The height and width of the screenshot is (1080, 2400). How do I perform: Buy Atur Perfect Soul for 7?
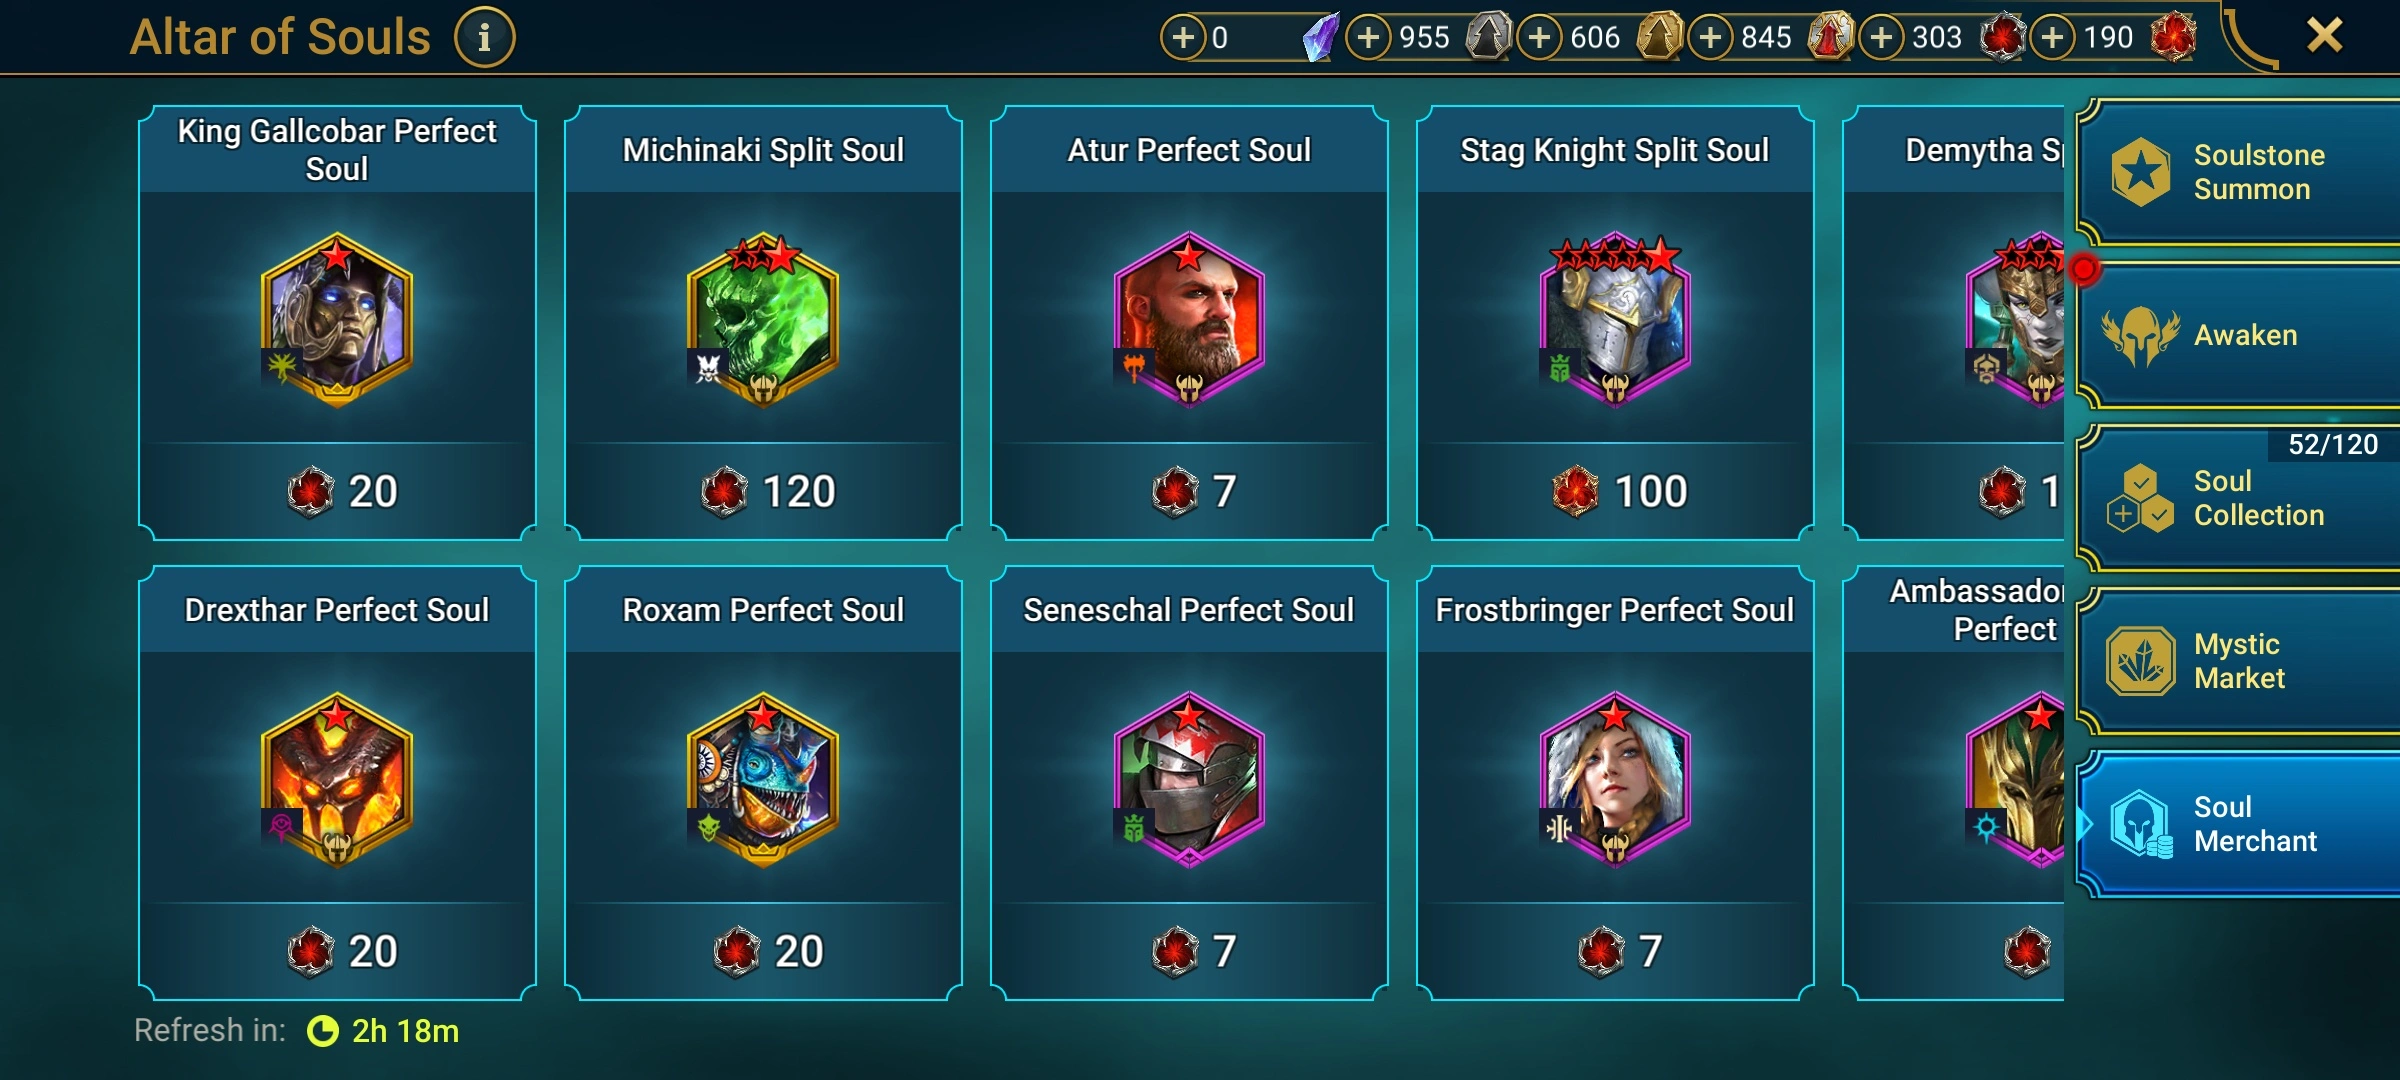tap(1190, 491)
